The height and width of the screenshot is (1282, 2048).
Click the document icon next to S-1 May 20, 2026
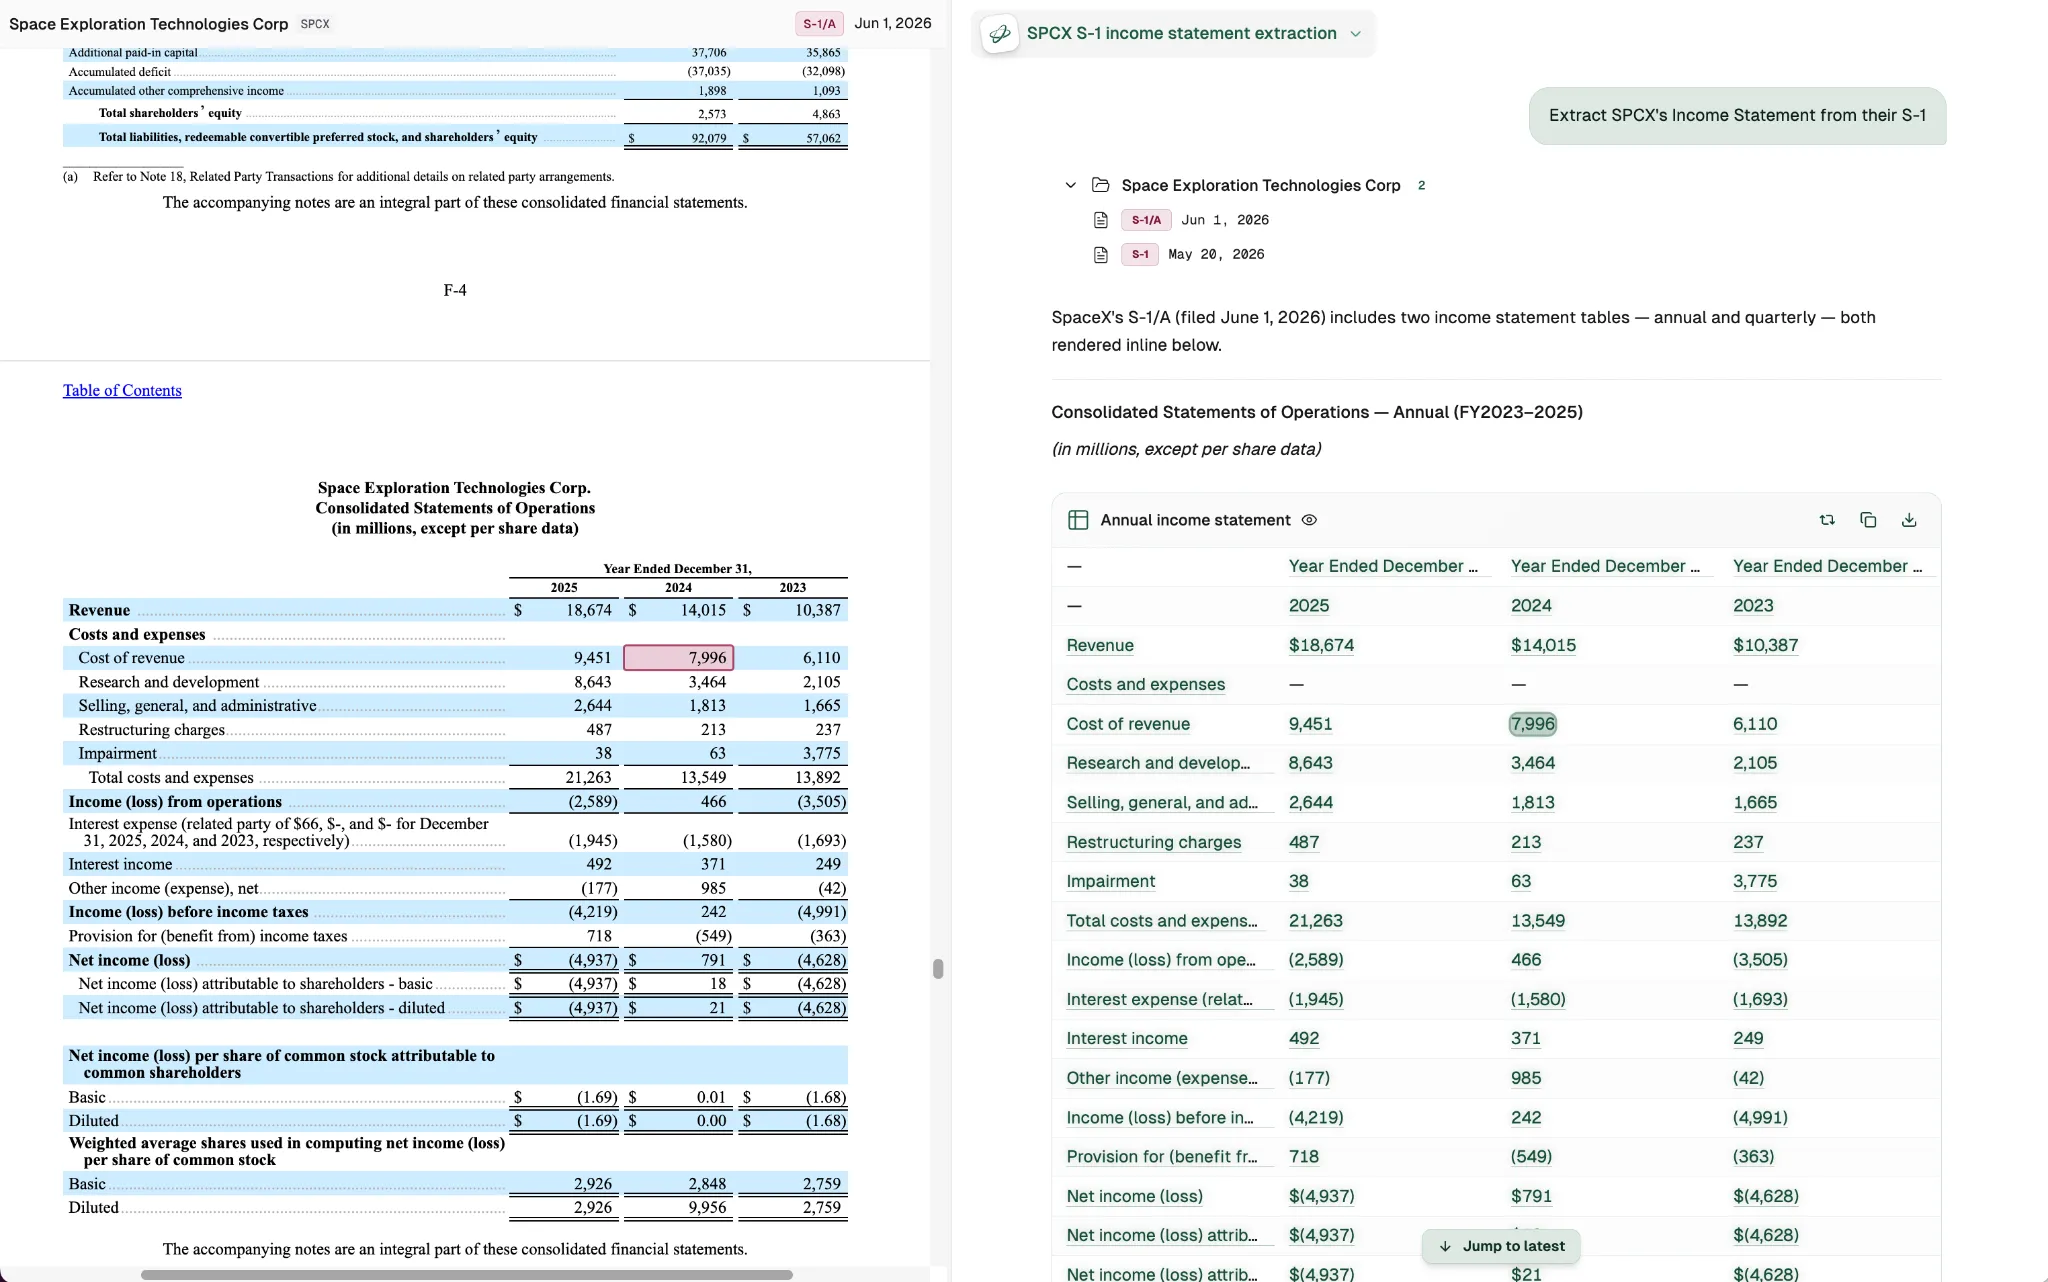click(x=1101, y=255)
